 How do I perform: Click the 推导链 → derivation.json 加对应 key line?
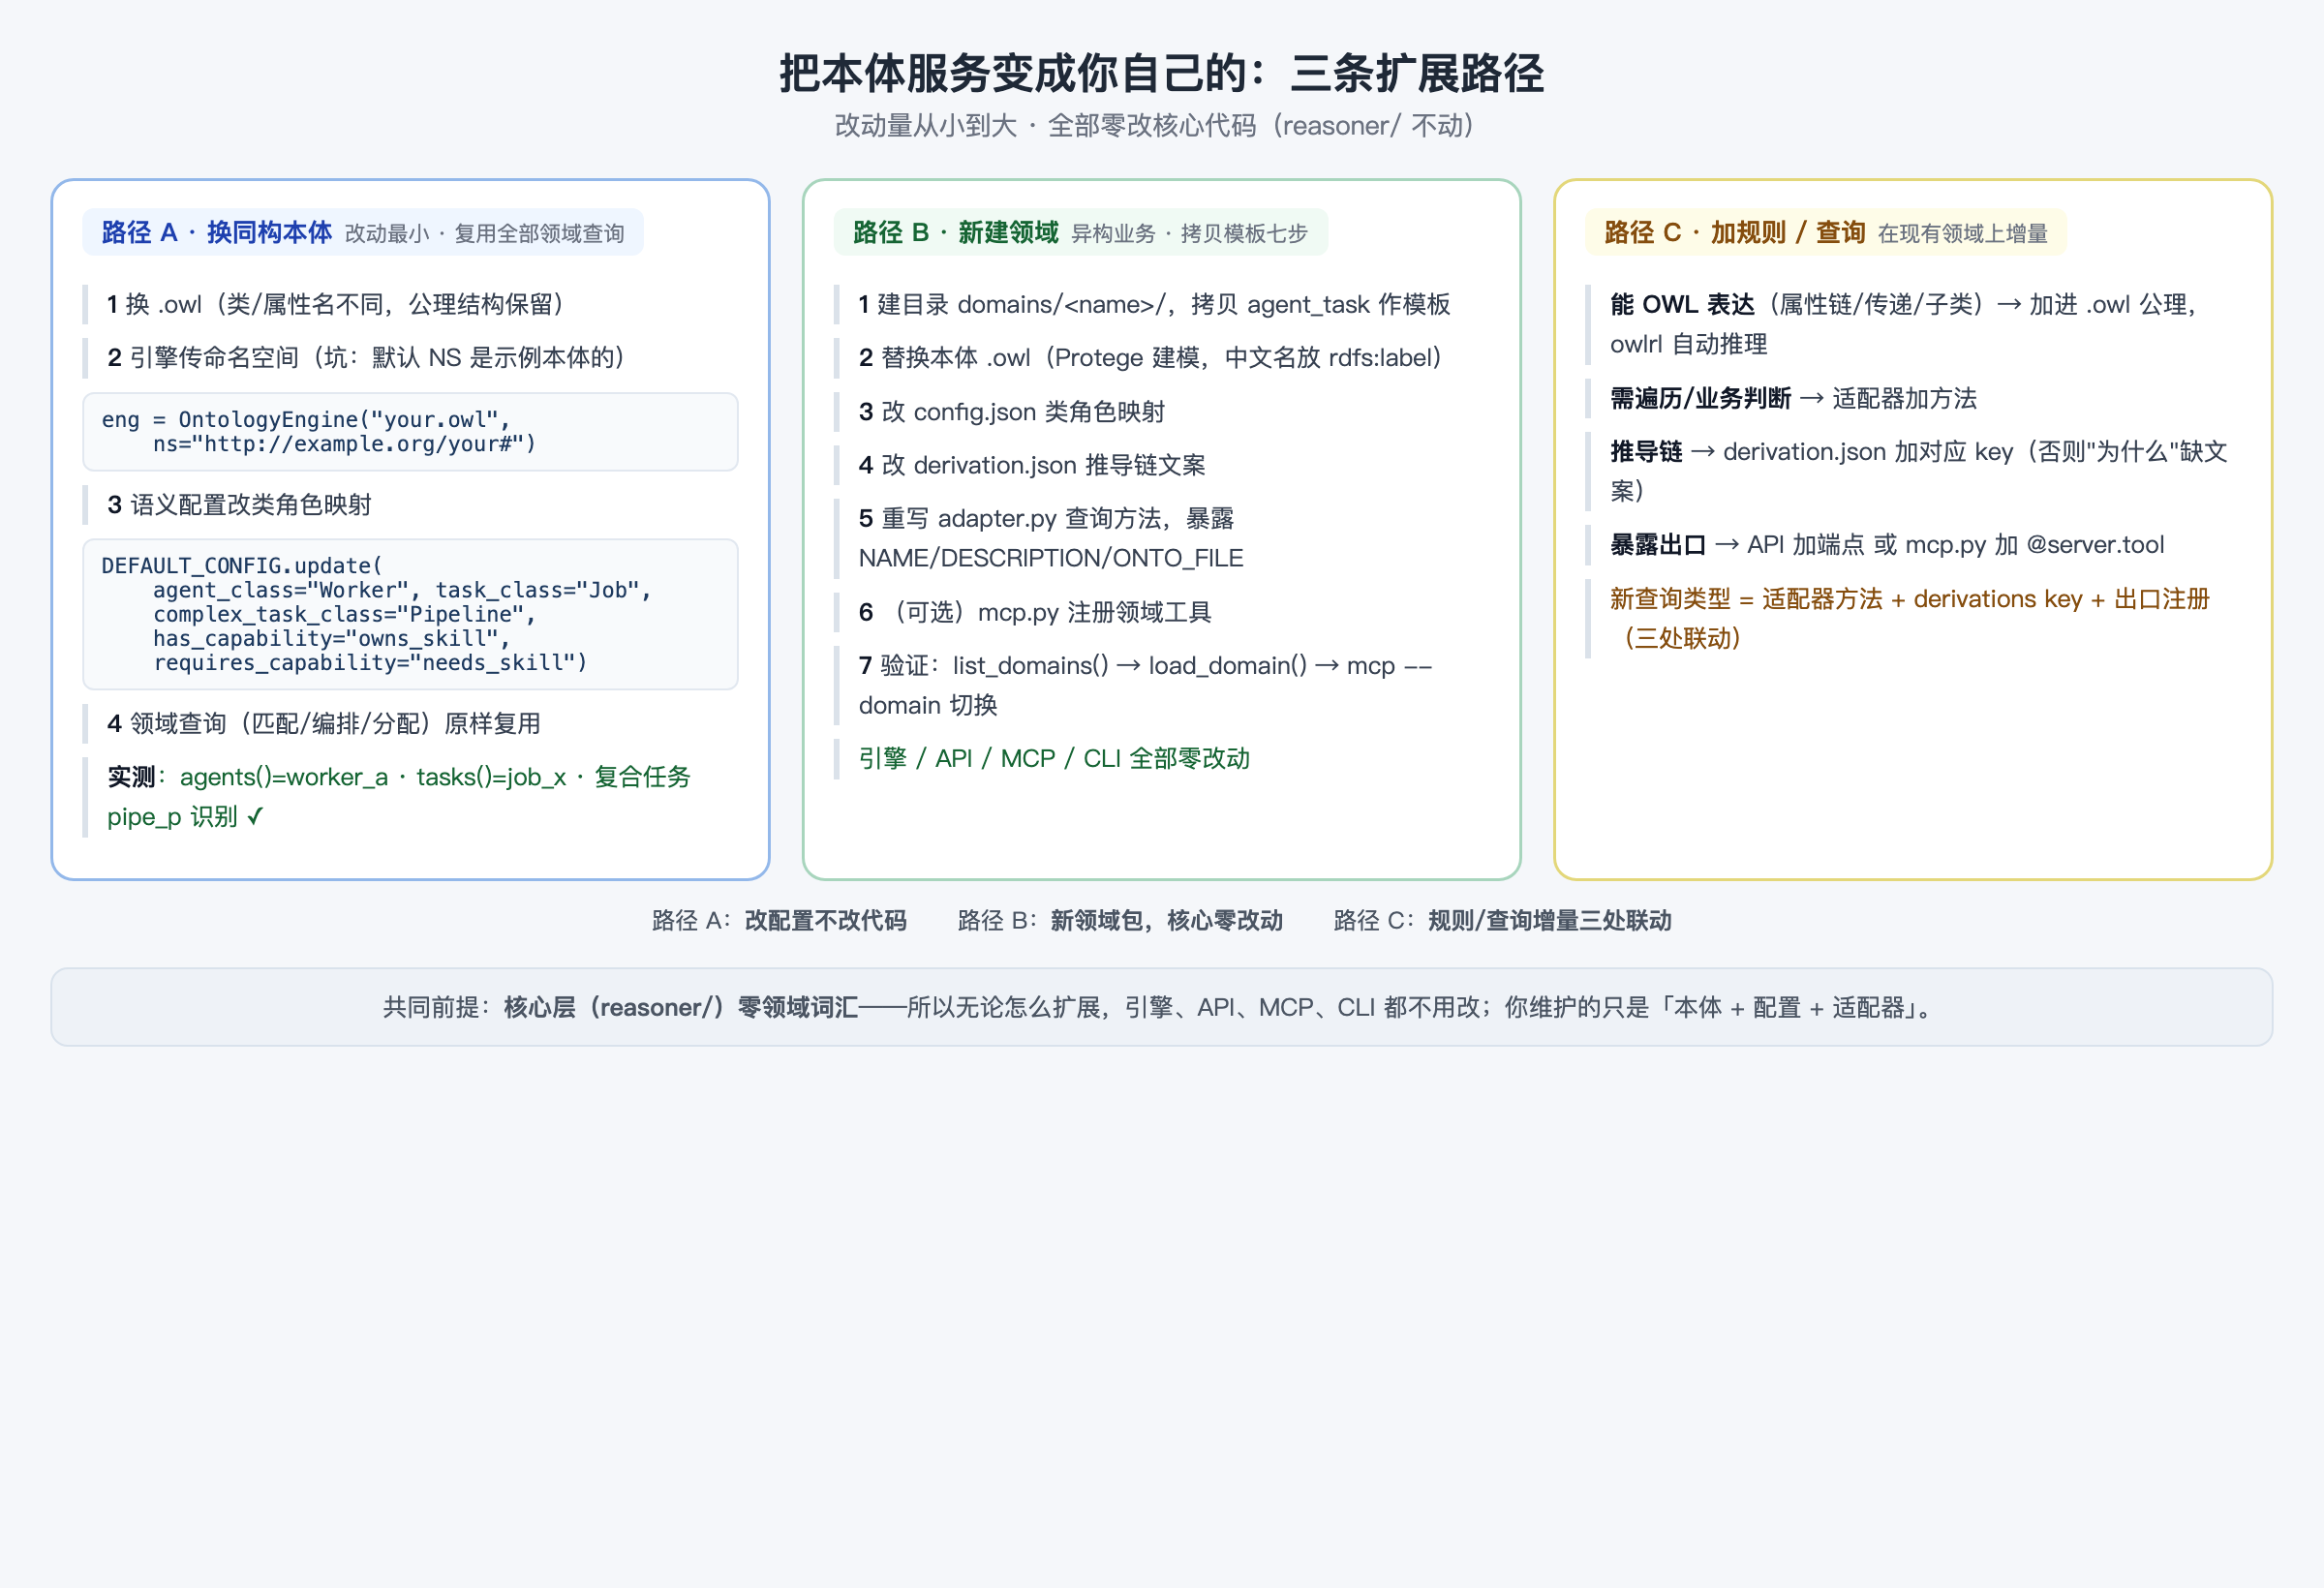click(1913, 472)
